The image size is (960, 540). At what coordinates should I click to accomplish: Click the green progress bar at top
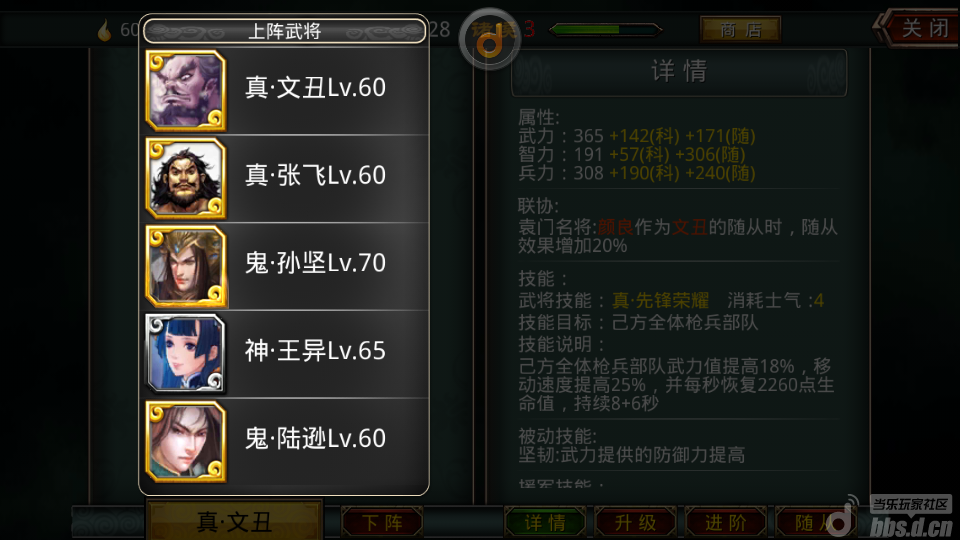606,29
